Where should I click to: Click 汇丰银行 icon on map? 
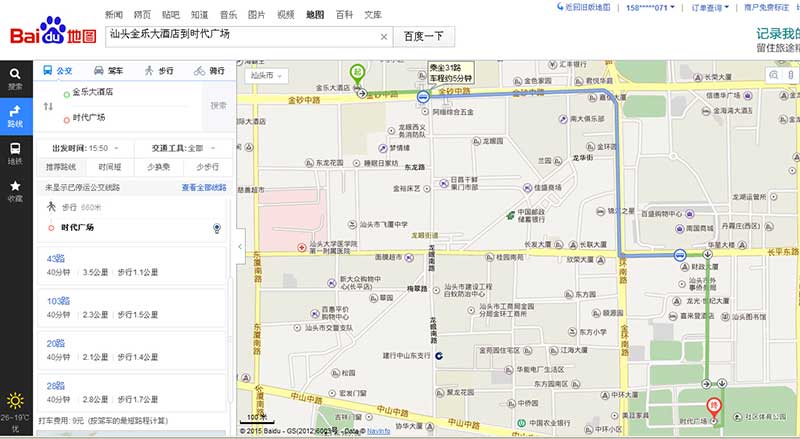pyautogui.click(x=552, y=65)
